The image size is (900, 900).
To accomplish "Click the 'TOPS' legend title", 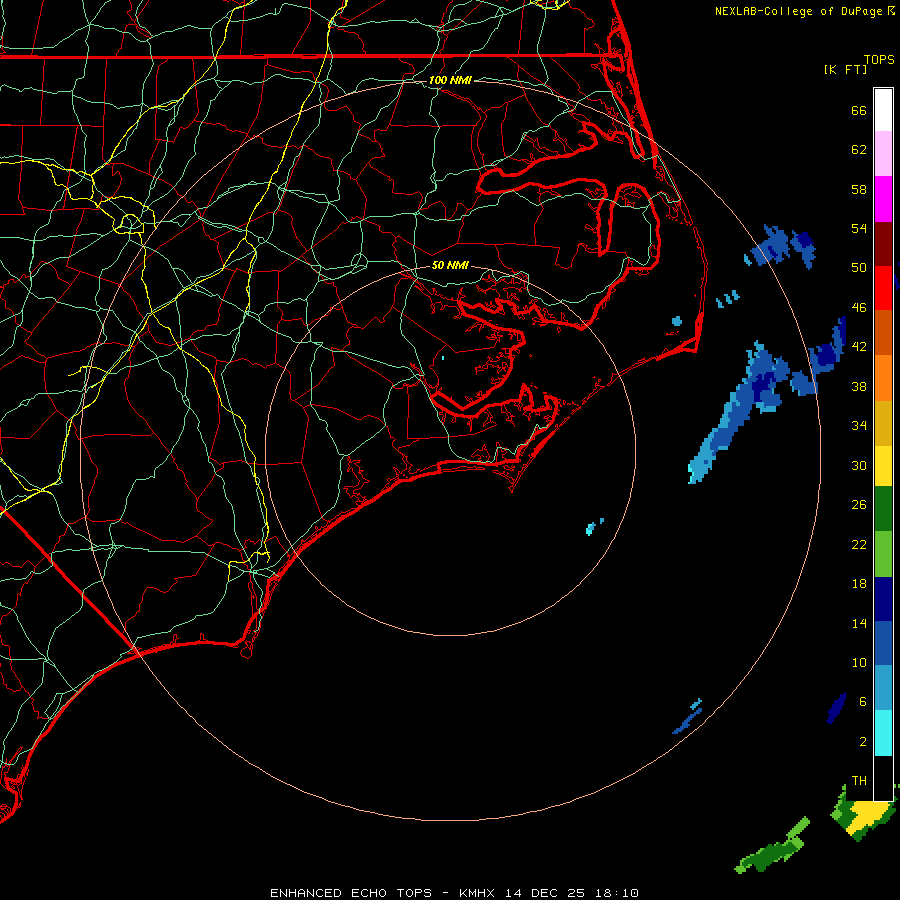I will (x=879, y=59).
